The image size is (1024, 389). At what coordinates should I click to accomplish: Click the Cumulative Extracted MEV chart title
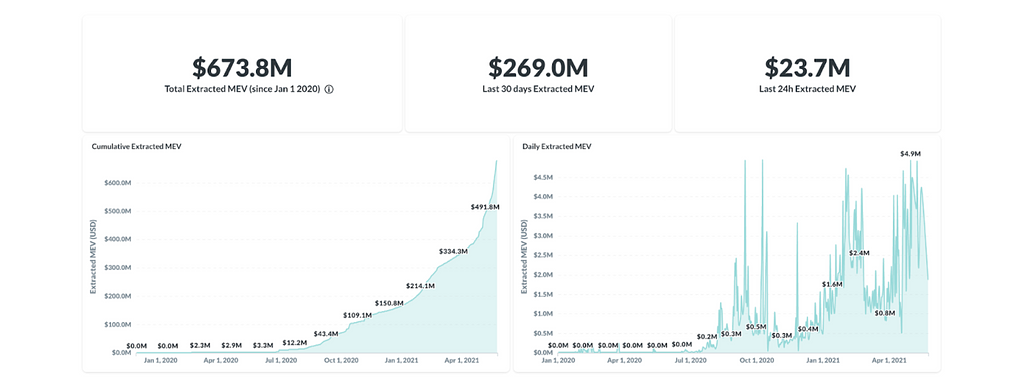(136, 147)
